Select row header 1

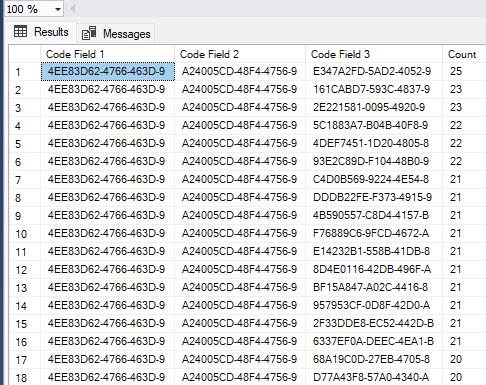click(x=25, y=72)
